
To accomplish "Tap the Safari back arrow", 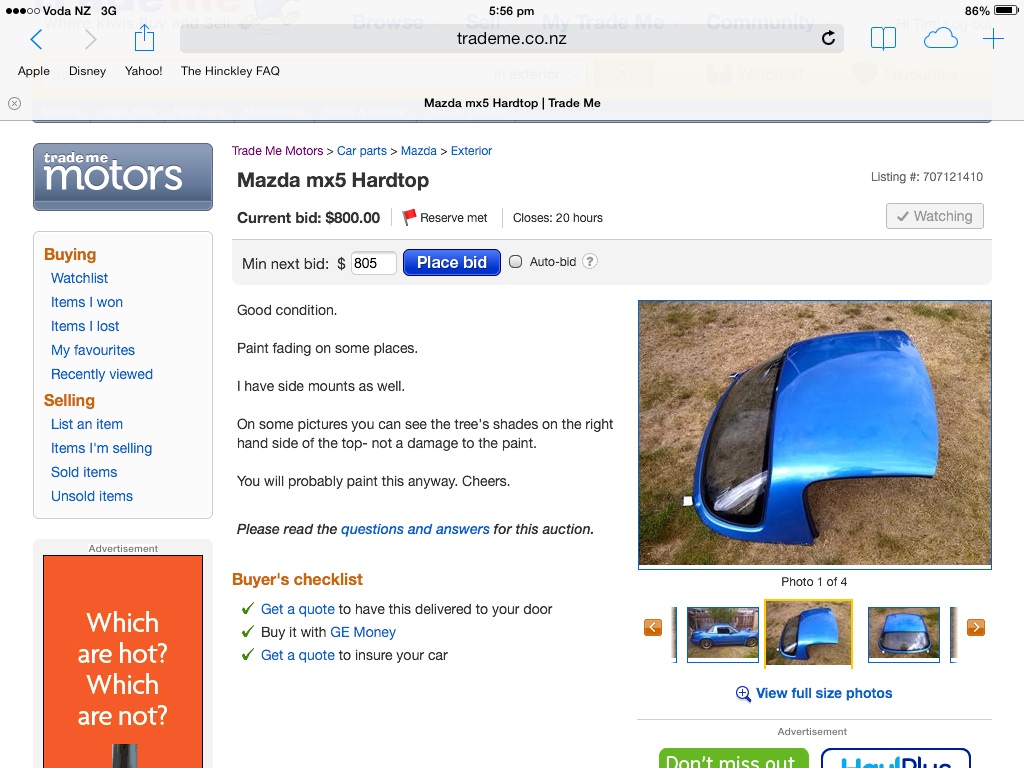I will (37, 39).
